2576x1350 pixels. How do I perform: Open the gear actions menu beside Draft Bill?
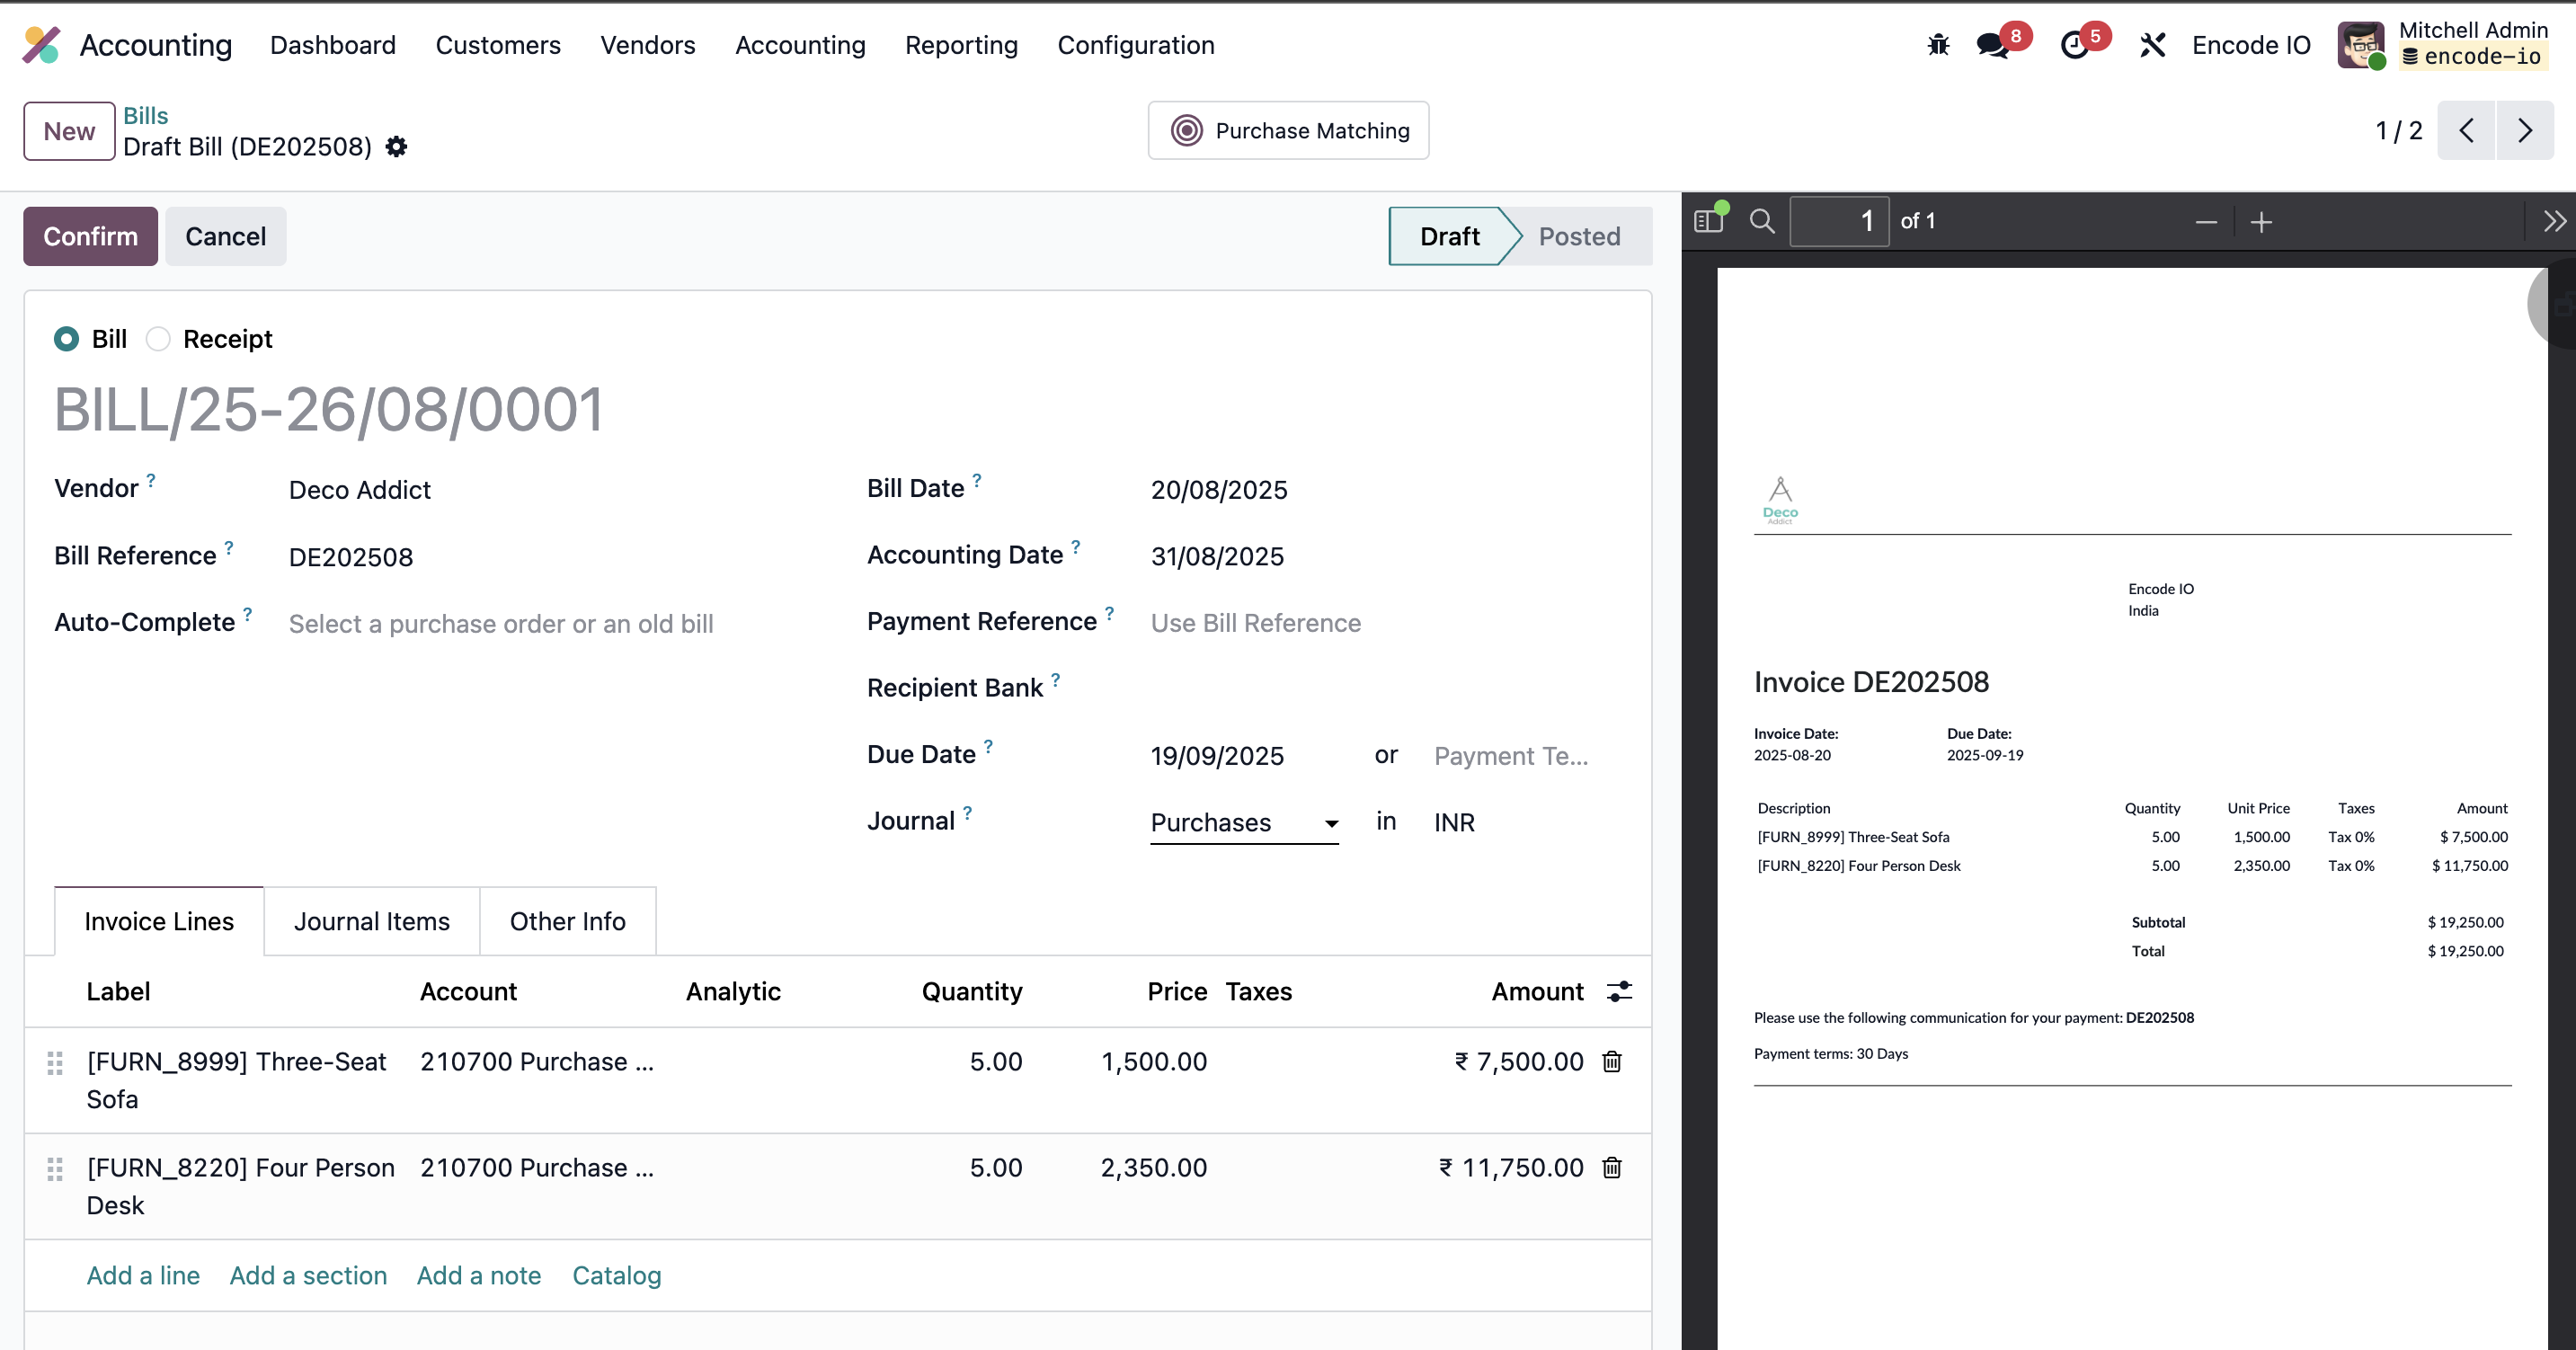click(397, 147)
